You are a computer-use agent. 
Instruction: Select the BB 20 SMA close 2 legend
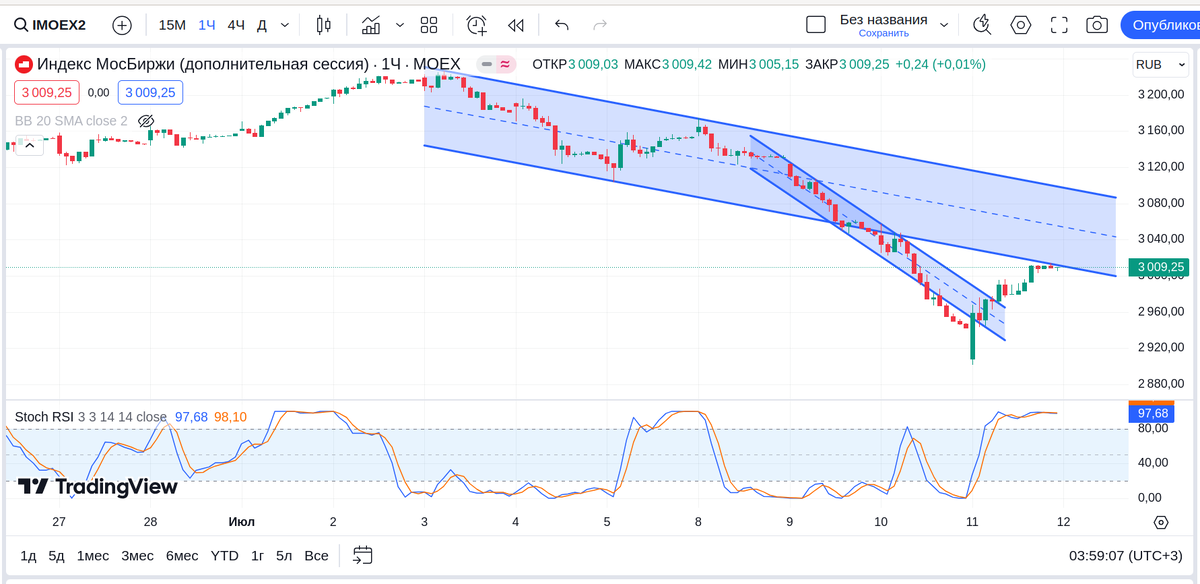(x=71, y=121)
